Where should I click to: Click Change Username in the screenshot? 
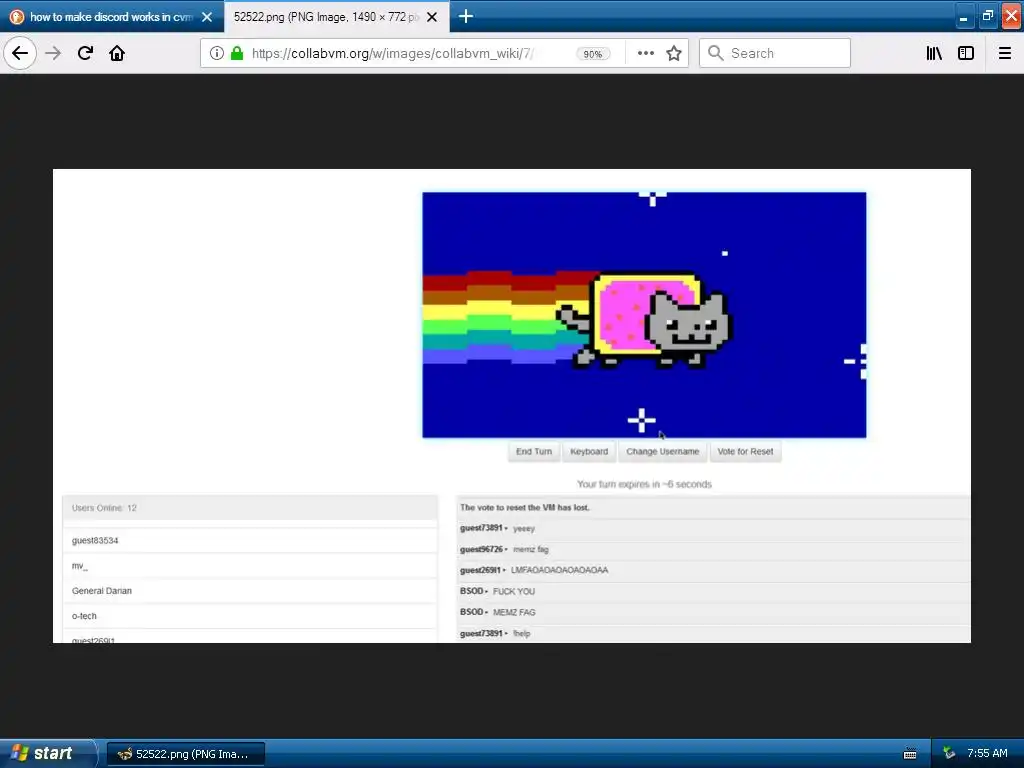tap(662, 451)
